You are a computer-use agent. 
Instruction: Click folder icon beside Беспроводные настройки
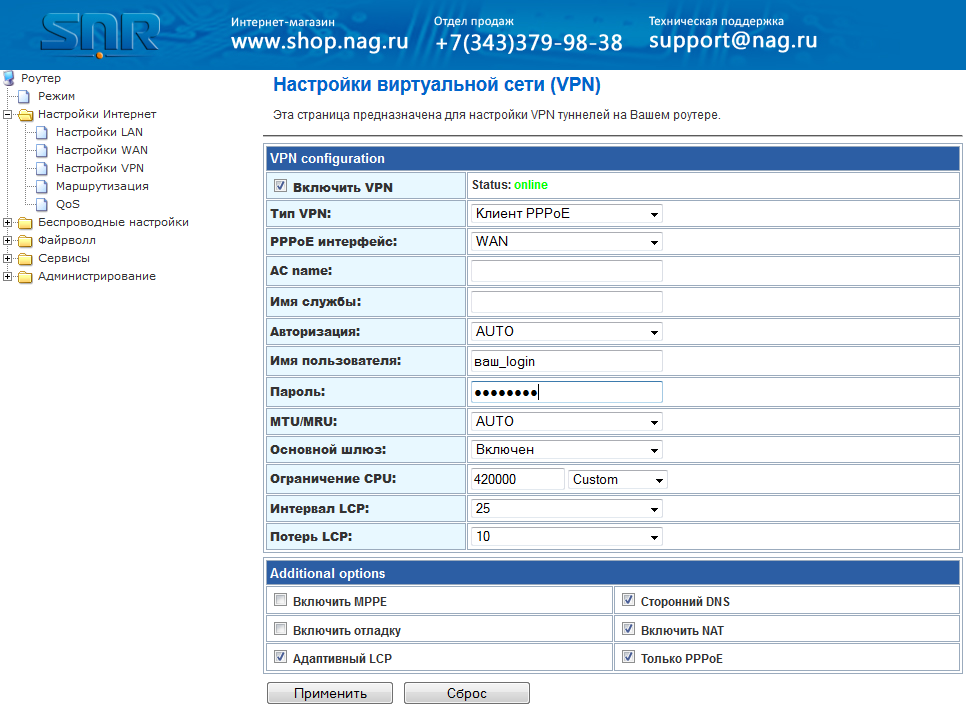tap(25, 222)
